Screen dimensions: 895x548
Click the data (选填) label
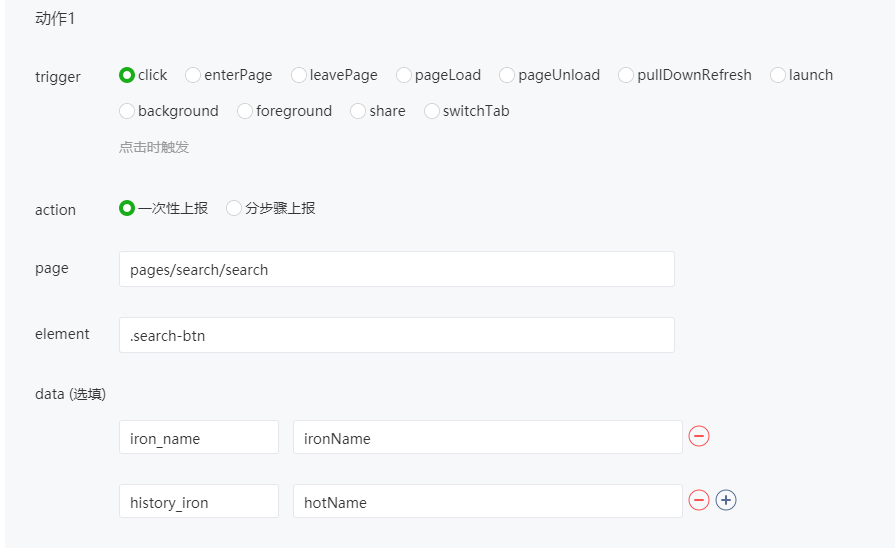pos(70,394)
